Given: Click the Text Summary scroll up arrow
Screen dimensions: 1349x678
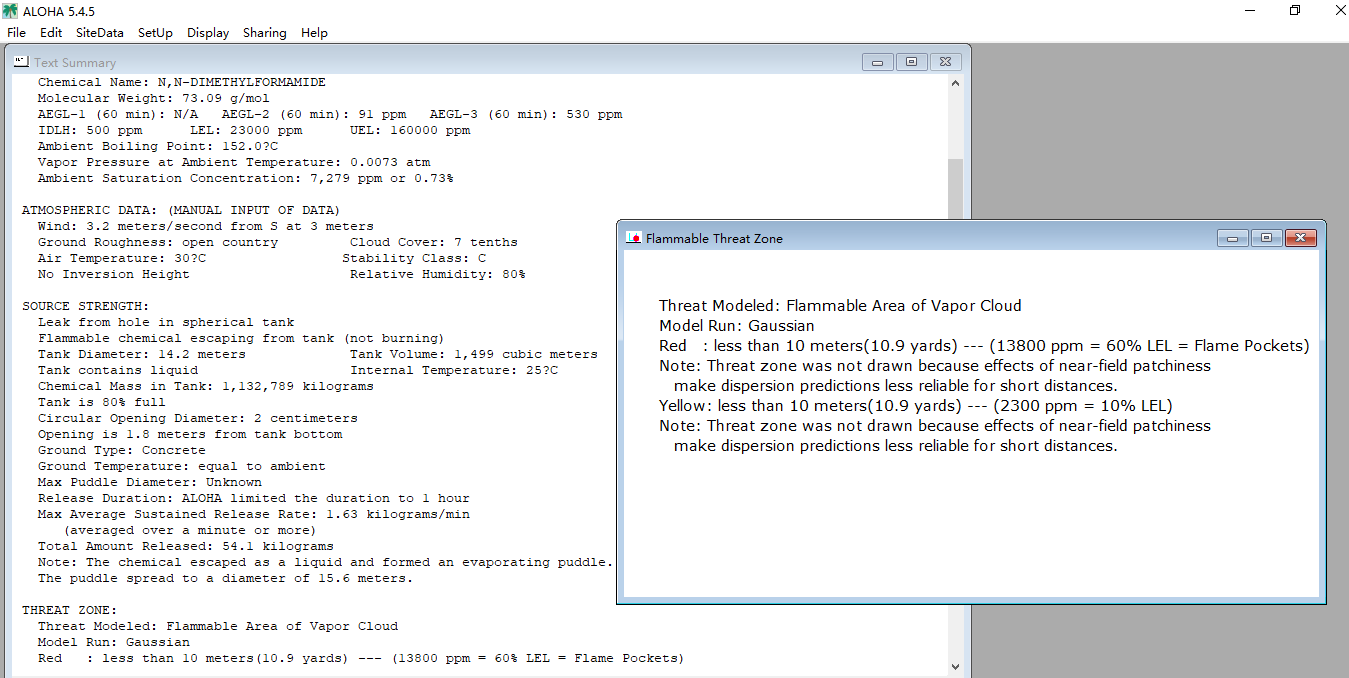Looking at the screenshot, I should [955, 84].
